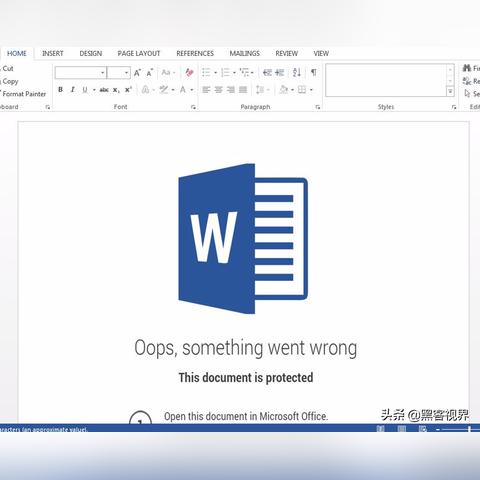Click the Sort icon
480x480 pixels.
[297, 72]
